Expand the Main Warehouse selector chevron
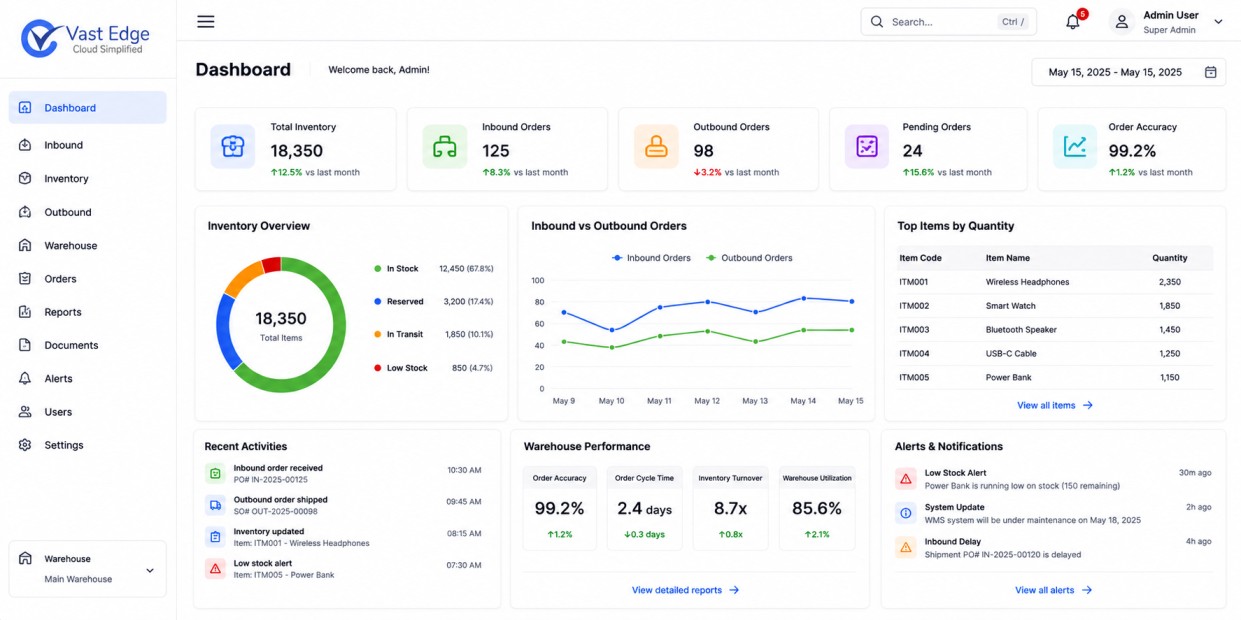 tap(150, 571)
